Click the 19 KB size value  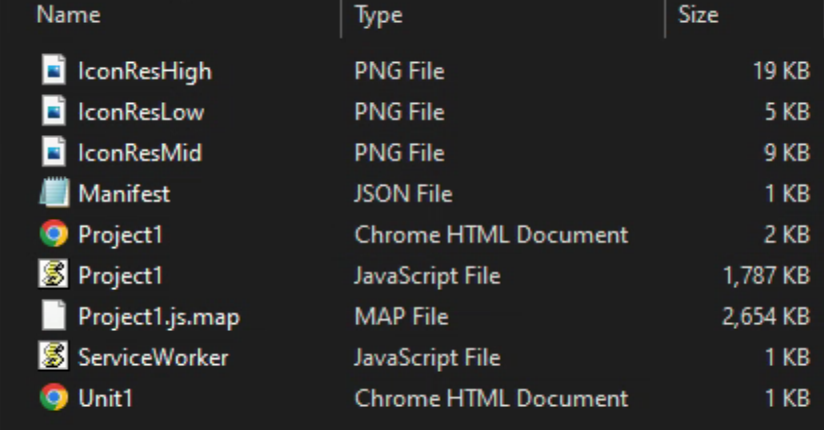coord(781,70)
